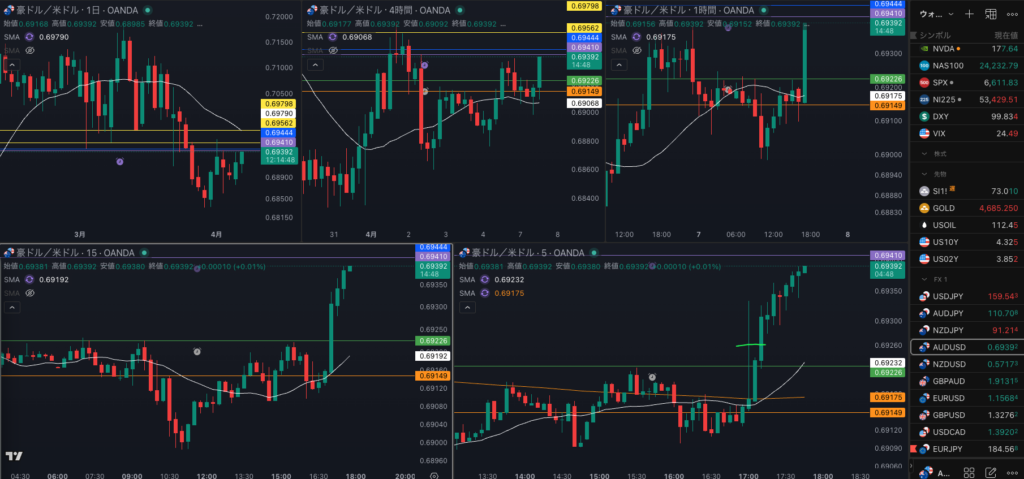The width and height of the screenshot is (1024, 479).
Task: Click the SMA refresh icon on daily chart
Action: [x=30, y=37]
